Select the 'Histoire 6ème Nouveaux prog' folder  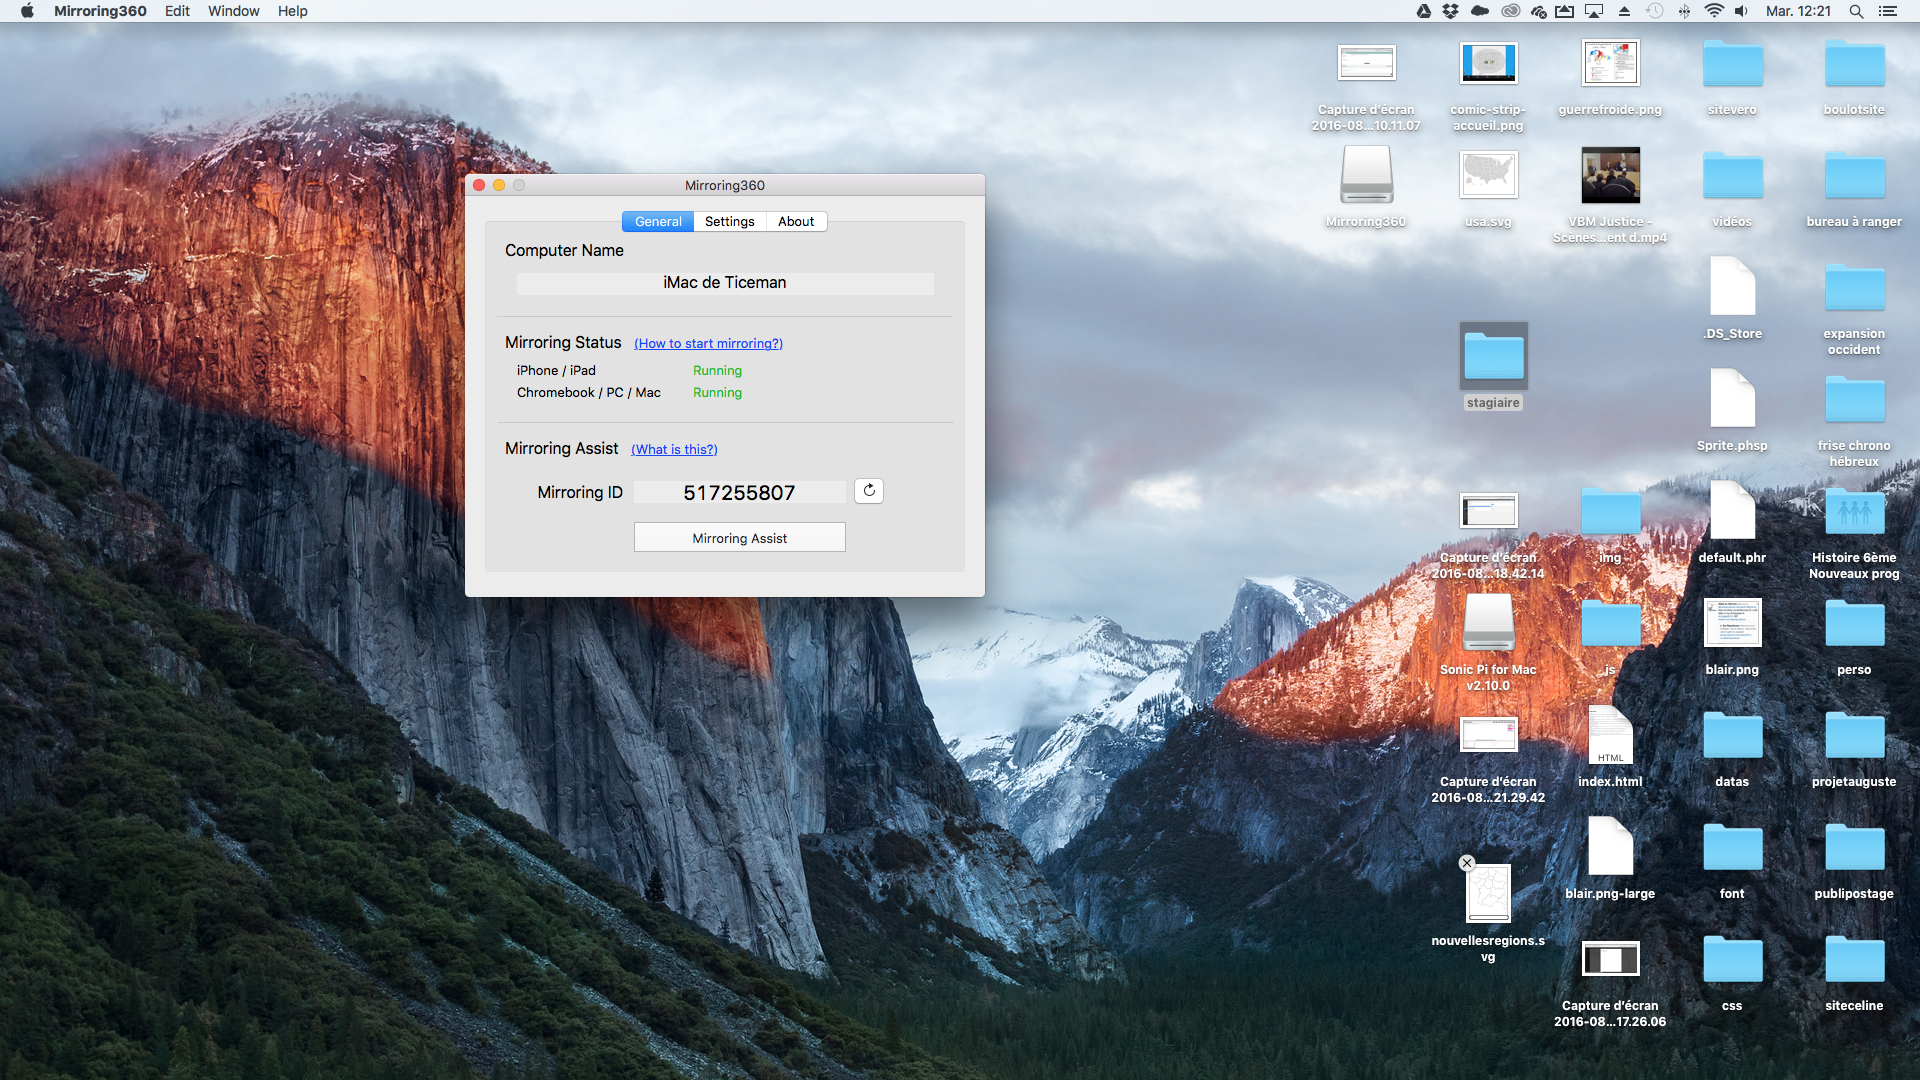point(1854,512)
